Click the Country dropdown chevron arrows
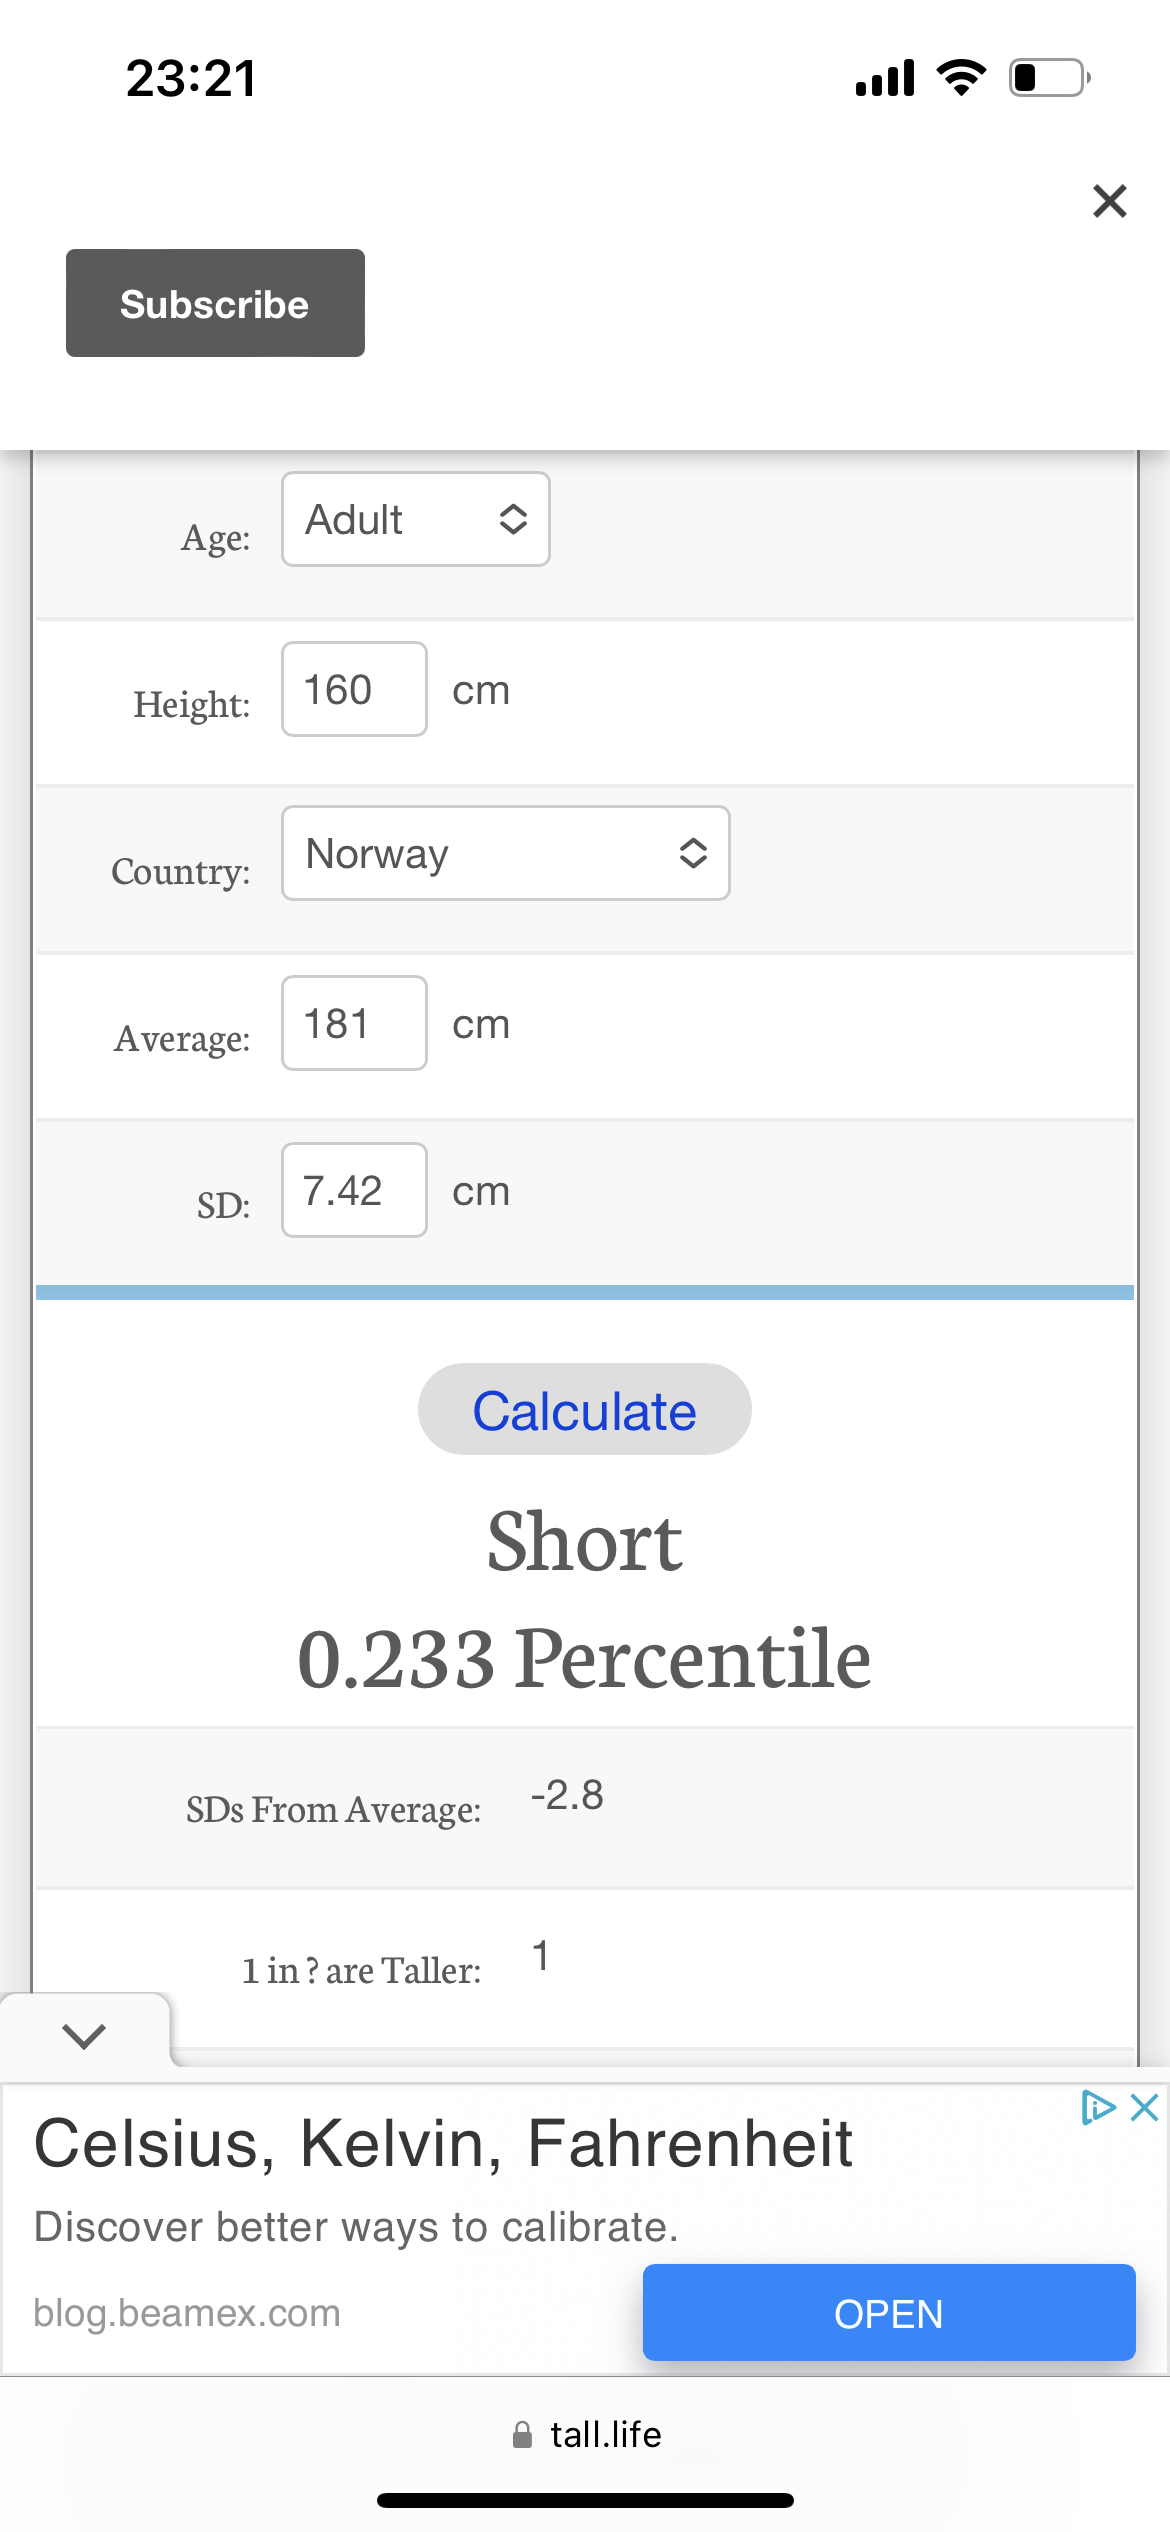The width and height of the screenshot is (1170, 2532). tap(693, 853)
